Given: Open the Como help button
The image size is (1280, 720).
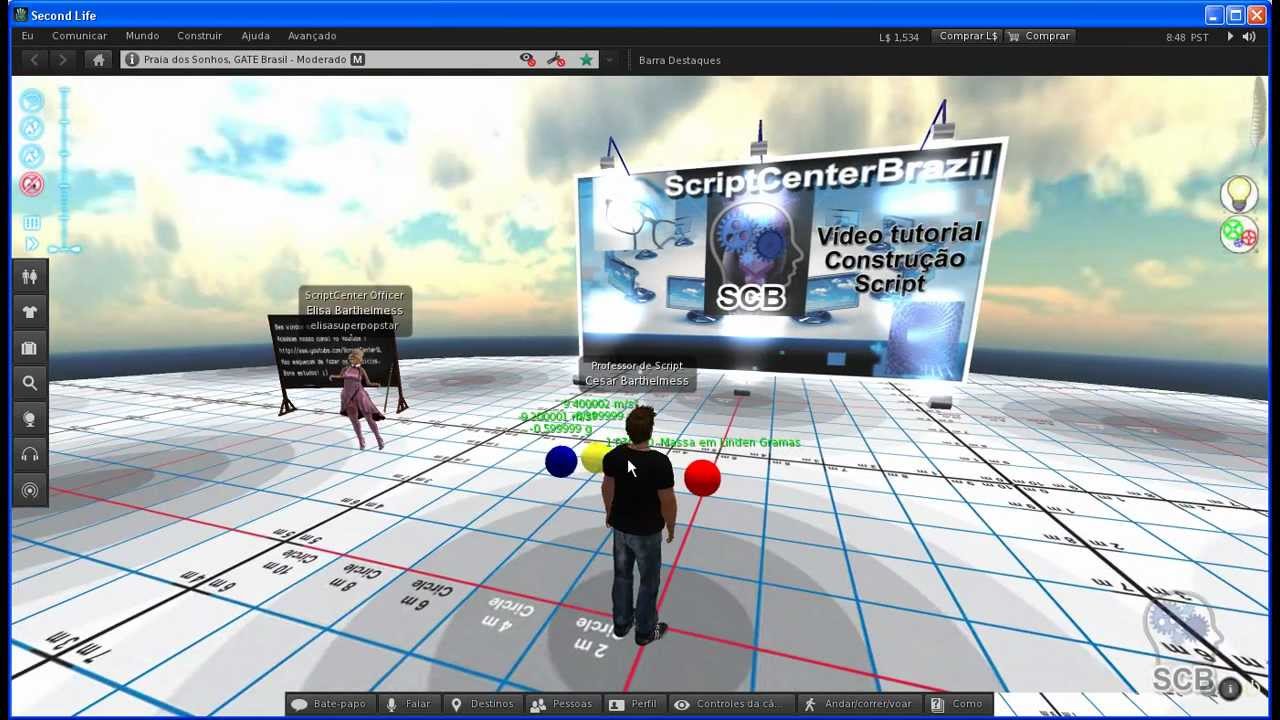Looking at the screenshot, I should pos(958,704).
